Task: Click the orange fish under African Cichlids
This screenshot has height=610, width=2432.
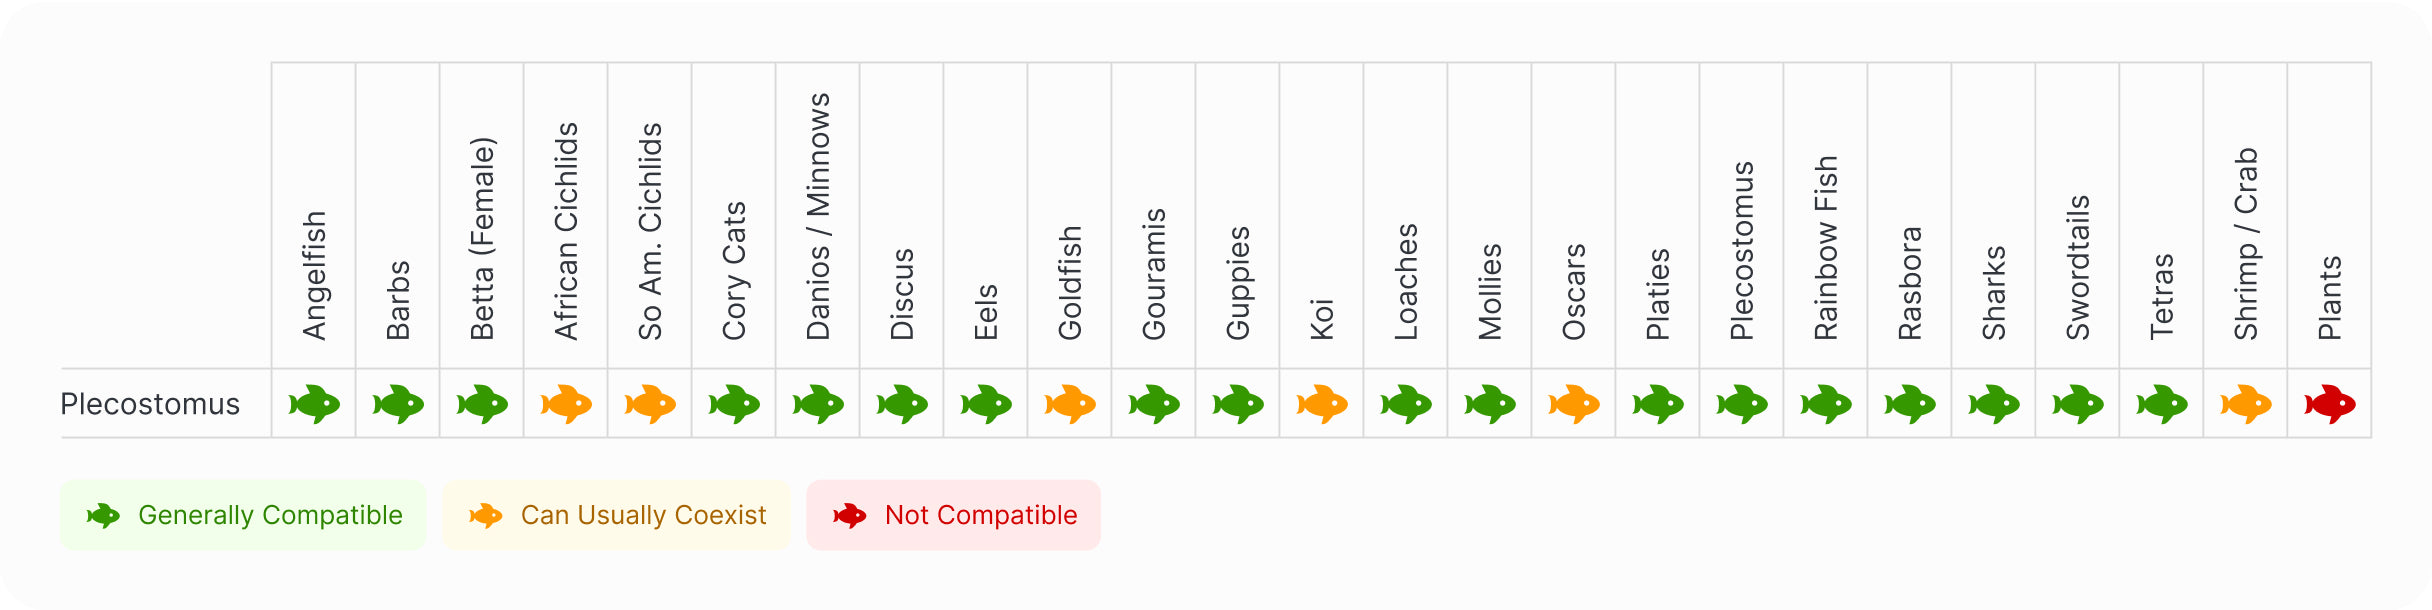Action: (566, 404)
